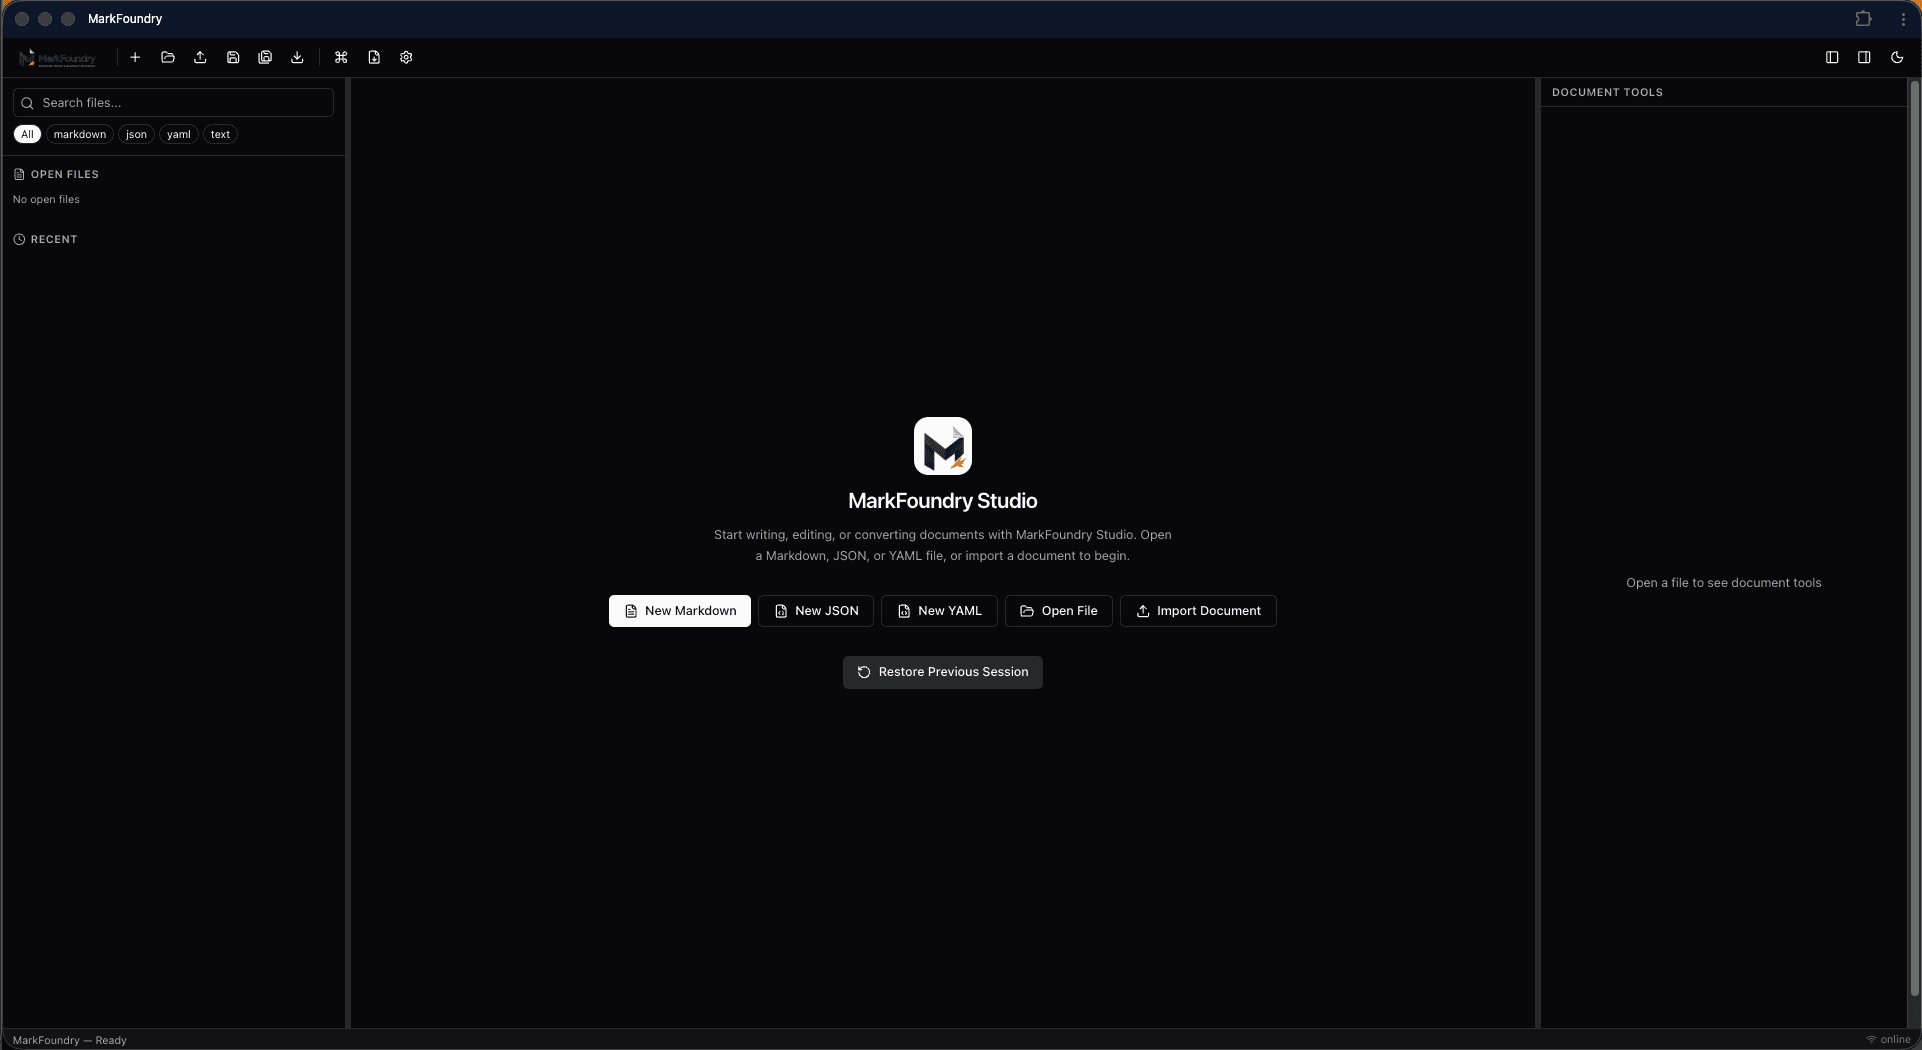The image size is (1922, 1050).
Task: Switch theme with the moon icon
Action: point(1897,58)
